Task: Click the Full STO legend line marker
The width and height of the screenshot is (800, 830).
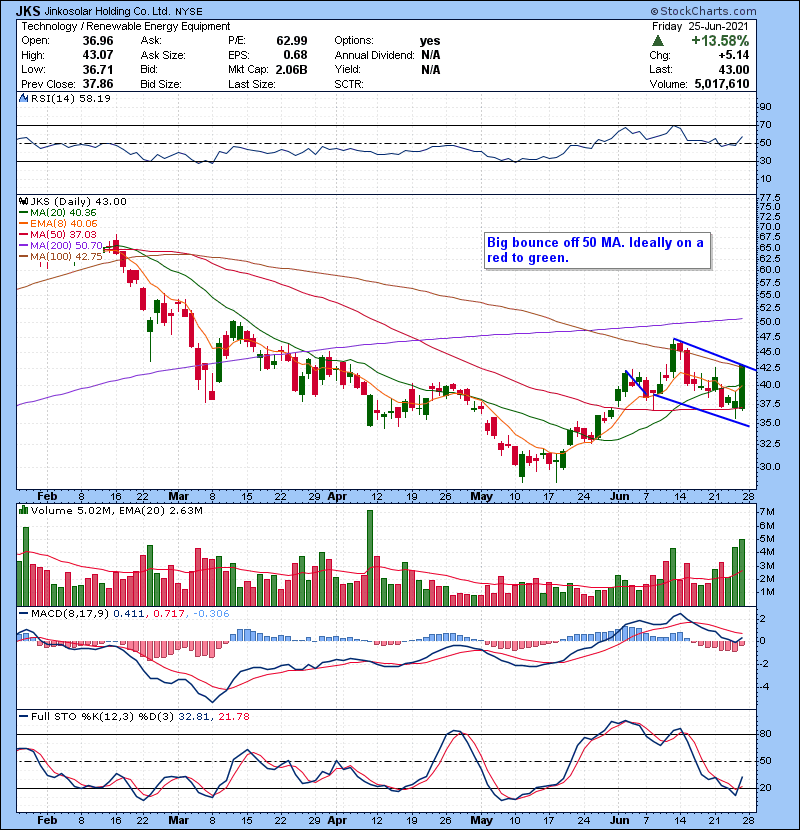Action: [22, 718]
